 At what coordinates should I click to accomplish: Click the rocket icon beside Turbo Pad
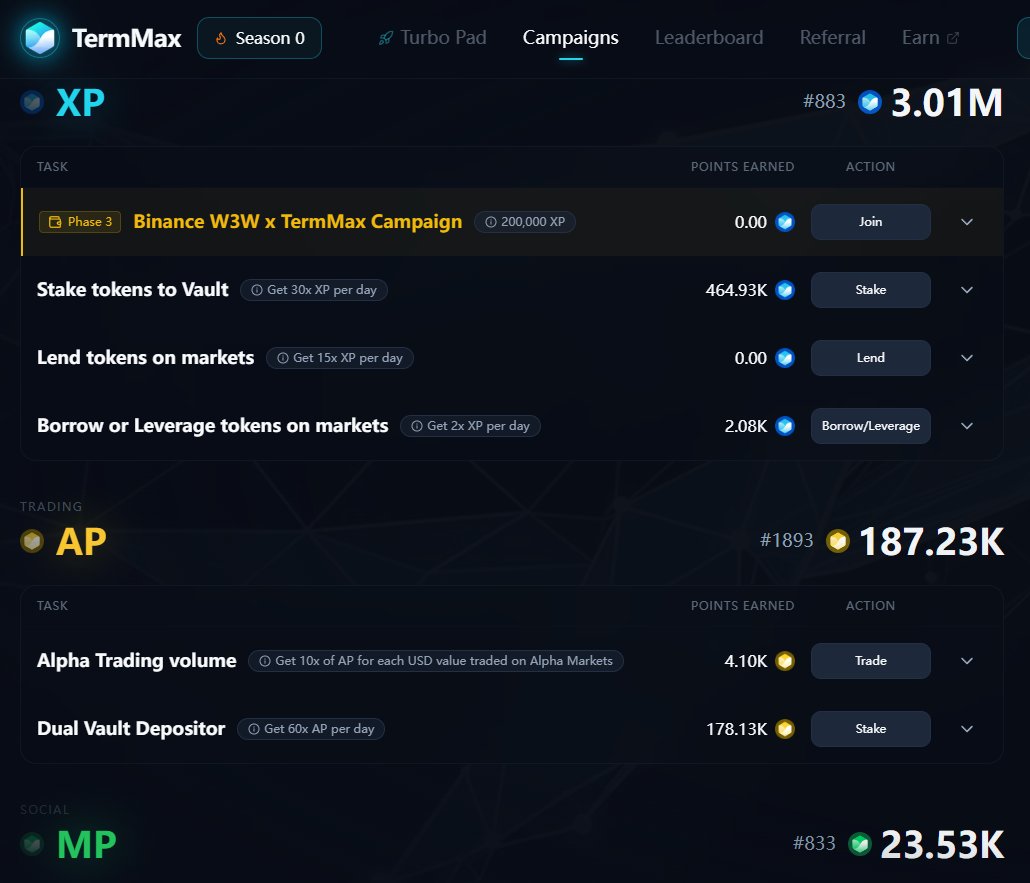pyautogui.click(x=386, y=39)
